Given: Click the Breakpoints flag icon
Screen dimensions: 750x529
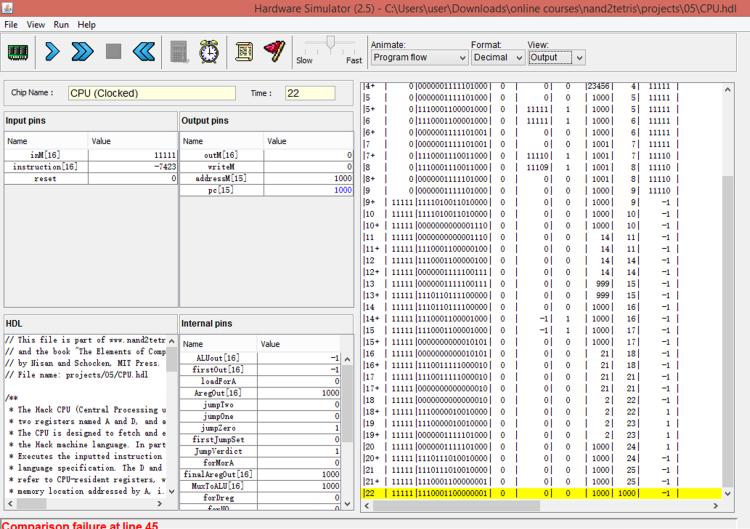Looking at the screenshot, I should click(x=274, y=51).
